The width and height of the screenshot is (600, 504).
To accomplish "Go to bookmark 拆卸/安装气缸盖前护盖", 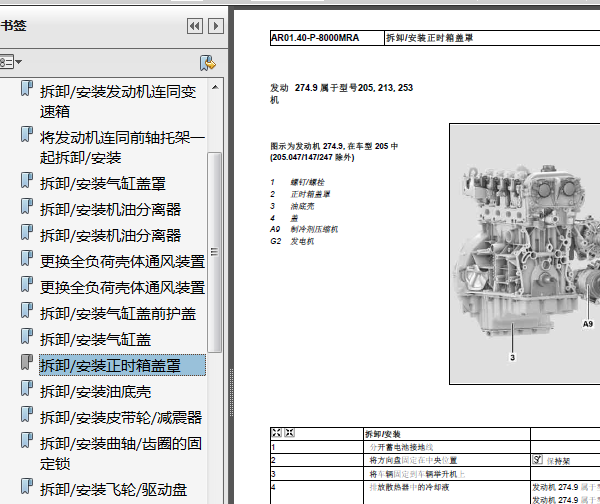I will (118, 314).
